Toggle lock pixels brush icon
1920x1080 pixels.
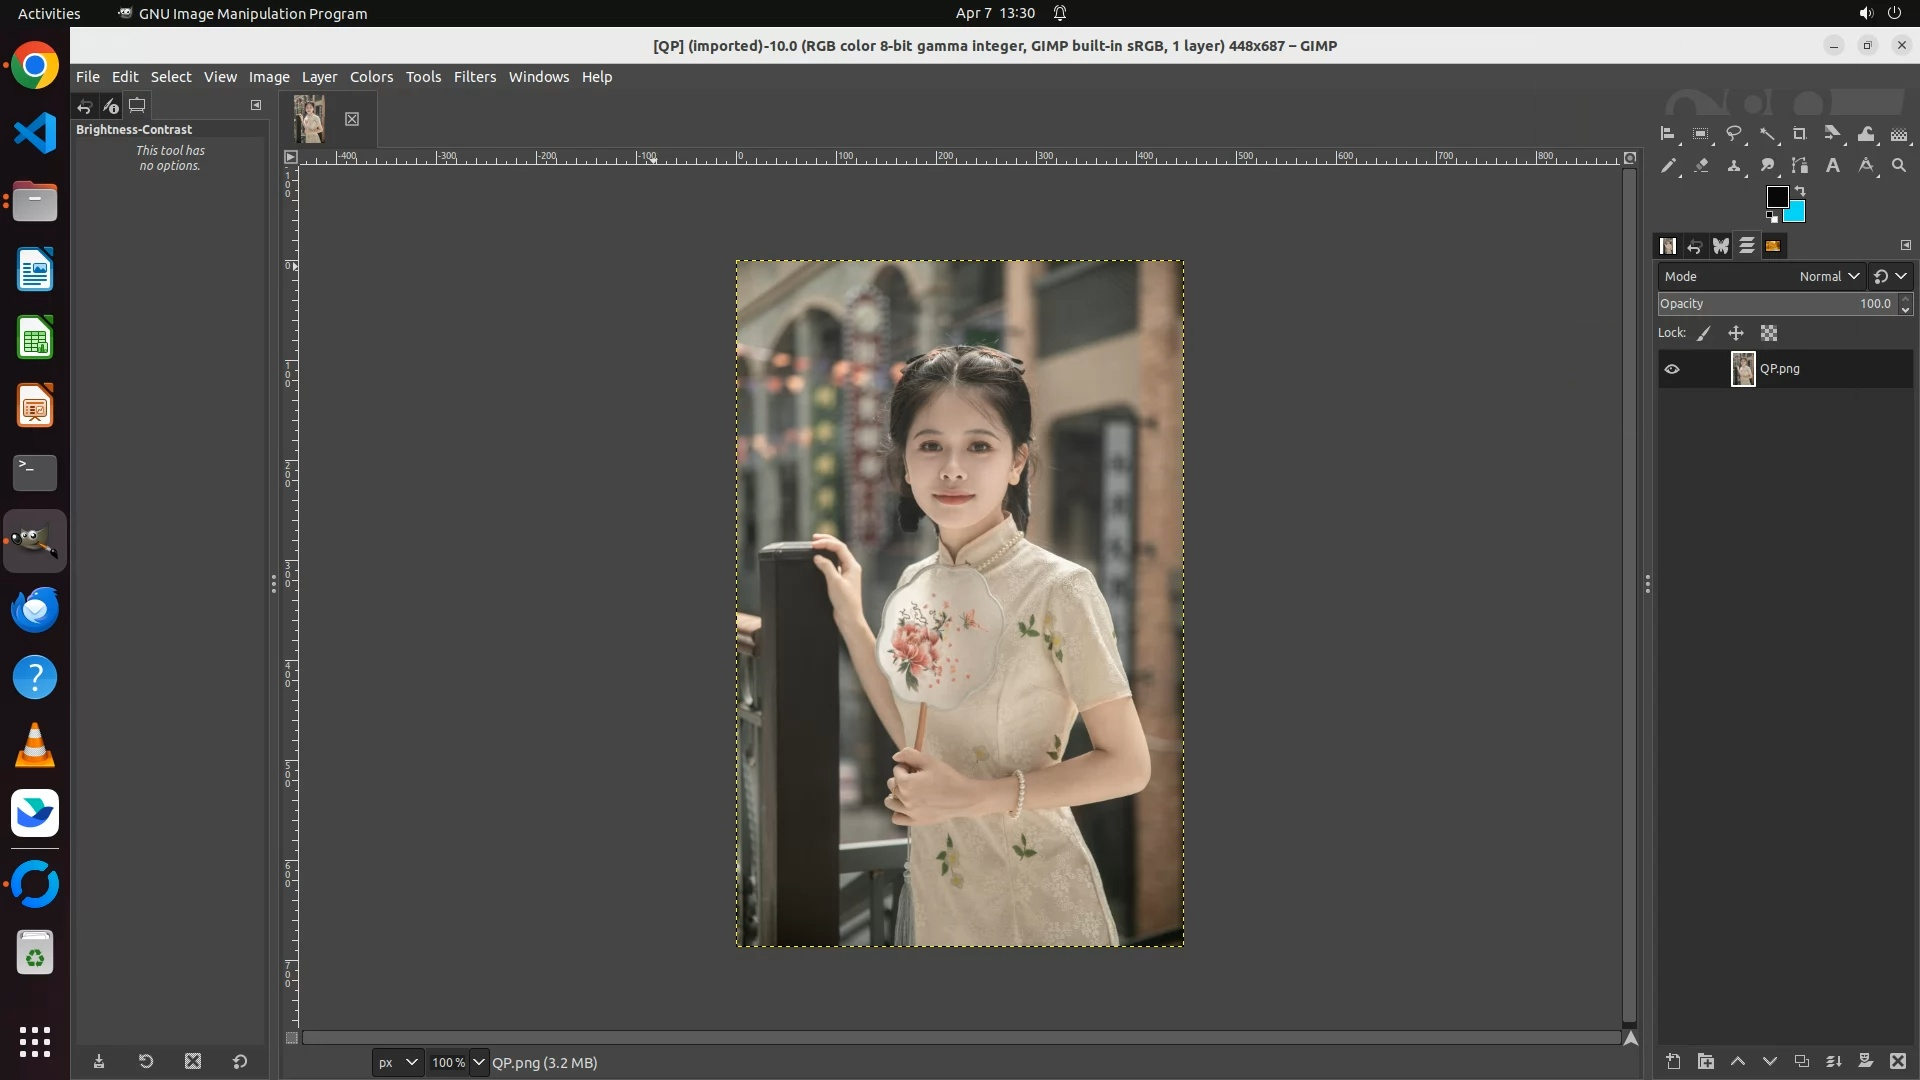point(1704,333)
